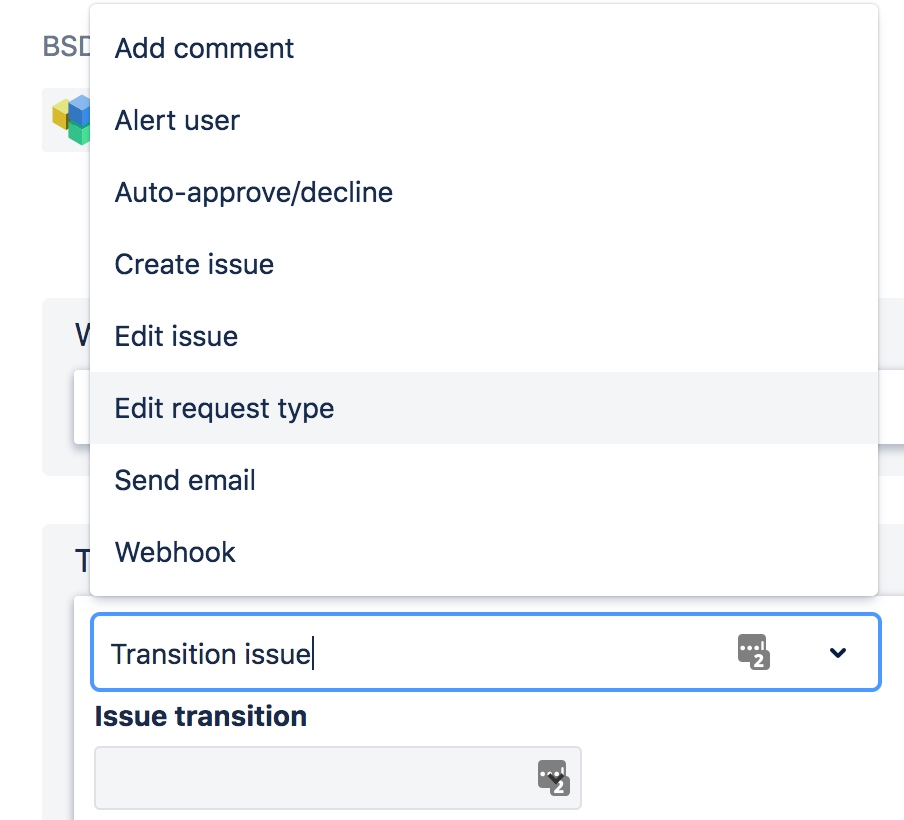Select Webhook from the action list
The height and width of the screenshot is (820, 904).
484,552
